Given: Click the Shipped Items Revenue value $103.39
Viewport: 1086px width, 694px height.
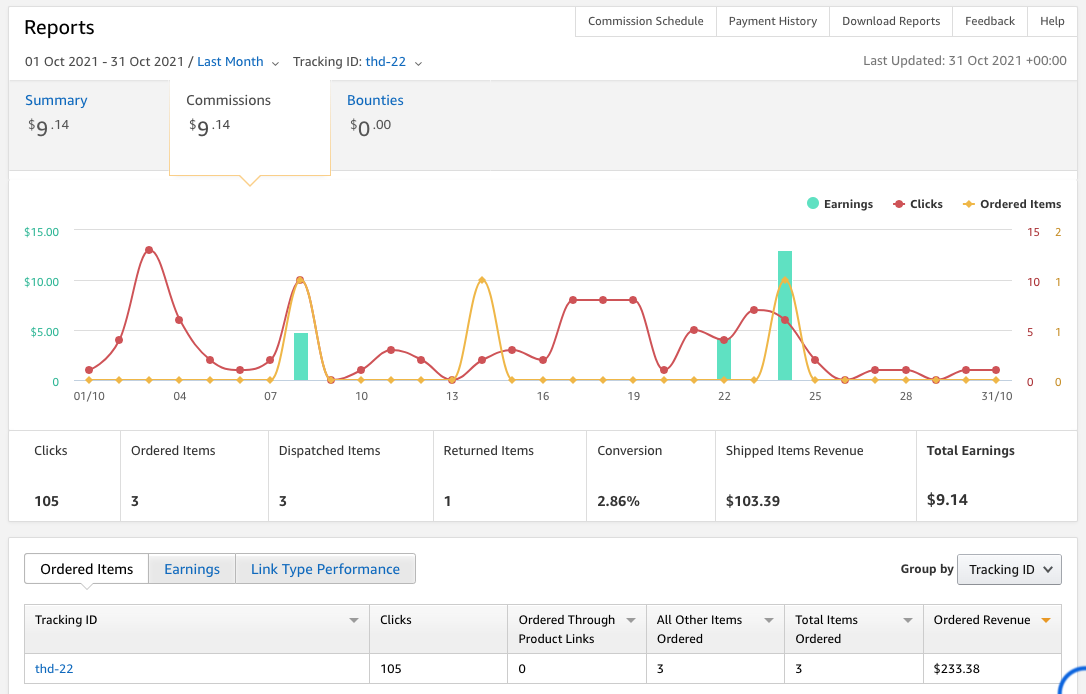Looking at the screenshot, I should tap(752, 501).
